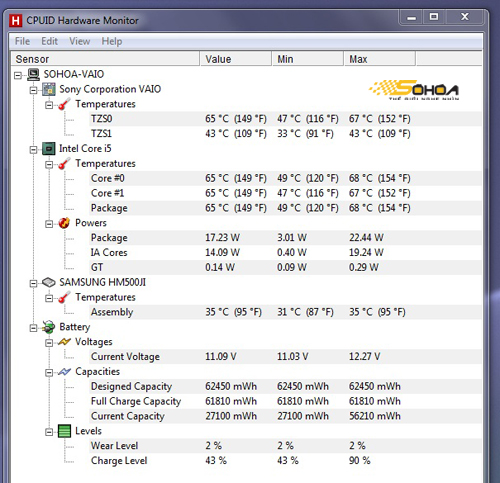Click the SOHOA-VAIO computer icon

33,74
